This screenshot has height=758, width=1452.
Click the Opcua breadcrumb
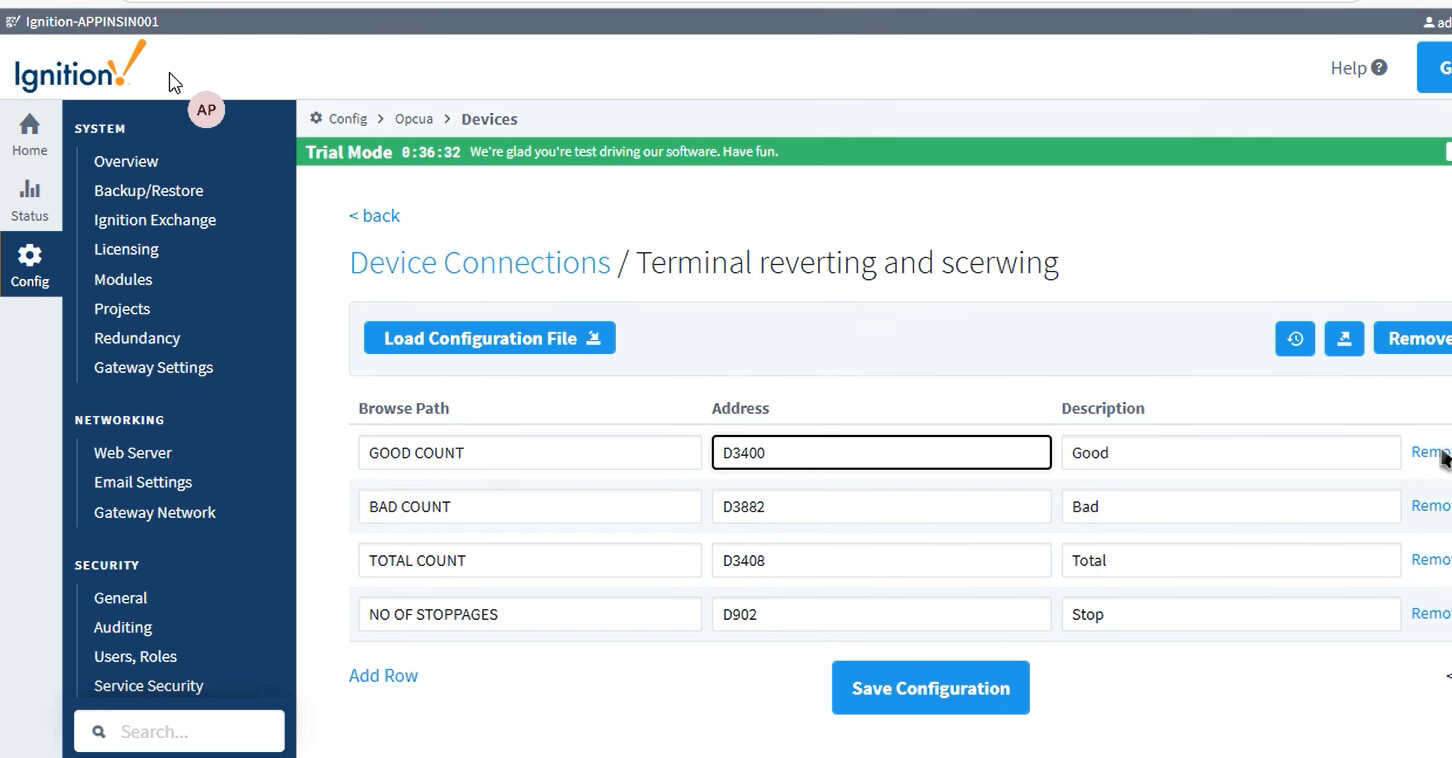tap(413, 119)
